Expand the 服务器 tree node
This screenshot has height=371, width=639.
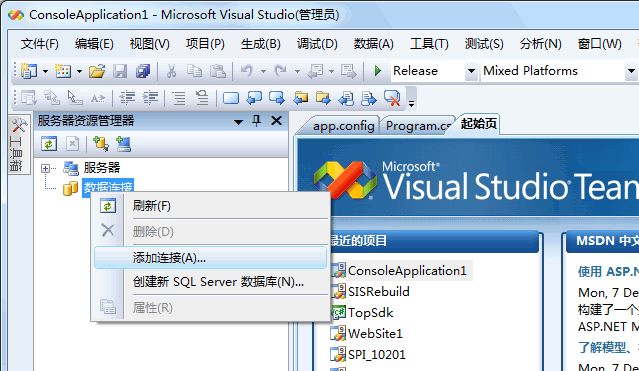tap(46, 168)
